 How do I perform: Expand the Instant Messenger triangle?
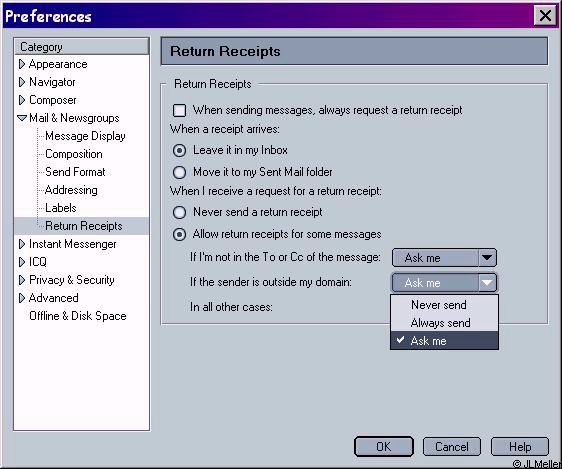tap(22, 244)
